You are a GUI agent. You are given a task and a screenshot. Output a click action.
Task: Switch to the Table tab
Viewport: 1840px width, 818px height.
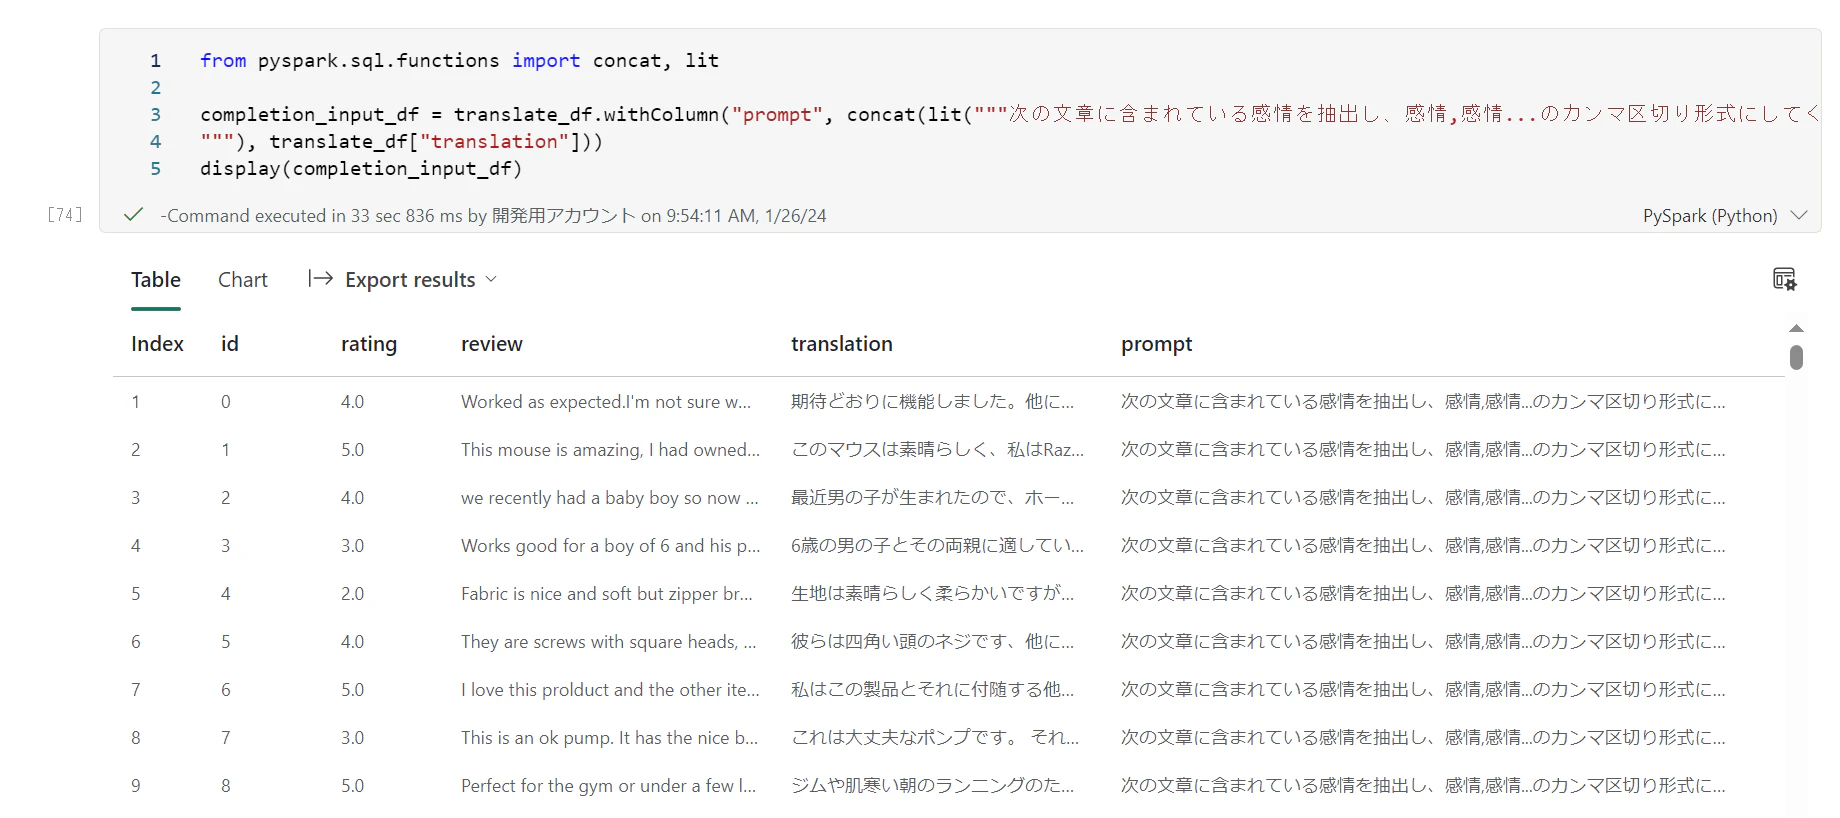point(156,280)
